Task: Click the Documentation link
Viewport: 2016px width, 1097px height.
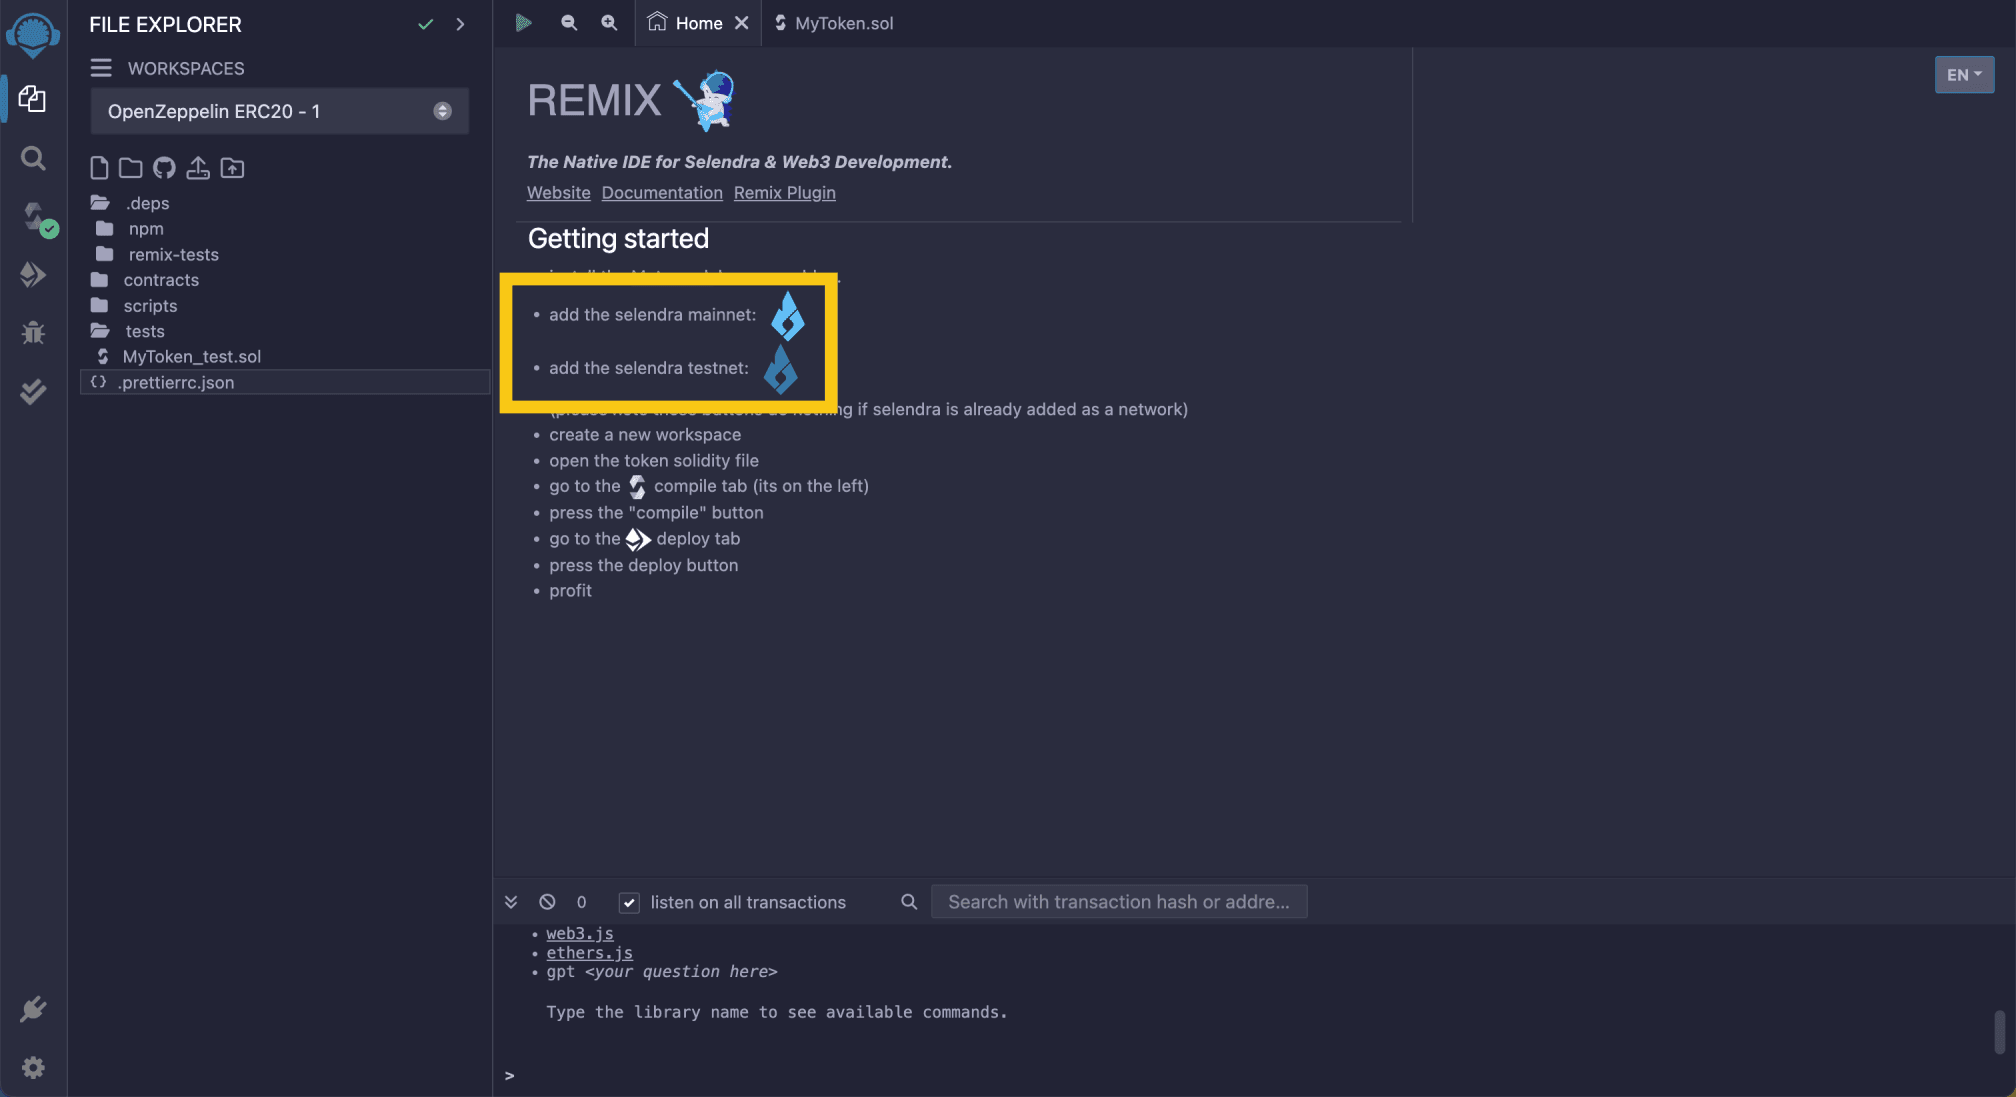Action: pyautogui.click(x=662, y=192)
